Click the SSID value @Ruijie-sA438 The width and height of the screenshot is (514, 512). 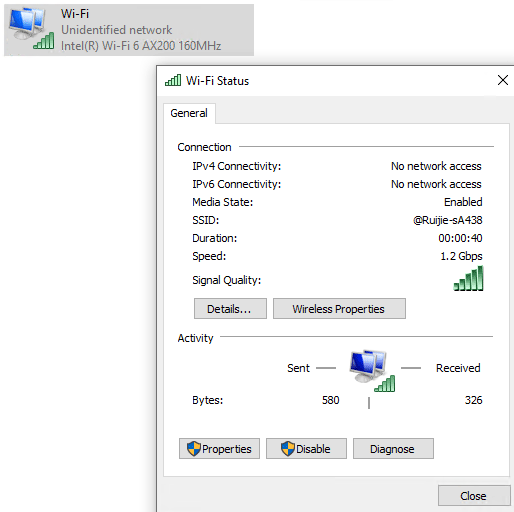(x=447, y=220)
